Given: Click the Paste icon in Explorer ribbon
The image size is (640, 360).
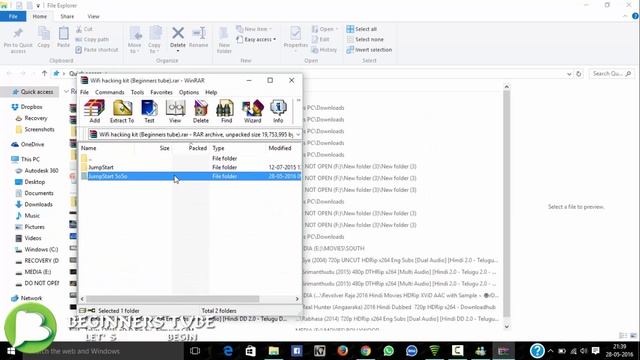Looking at the screenshot, I should 63,38.
